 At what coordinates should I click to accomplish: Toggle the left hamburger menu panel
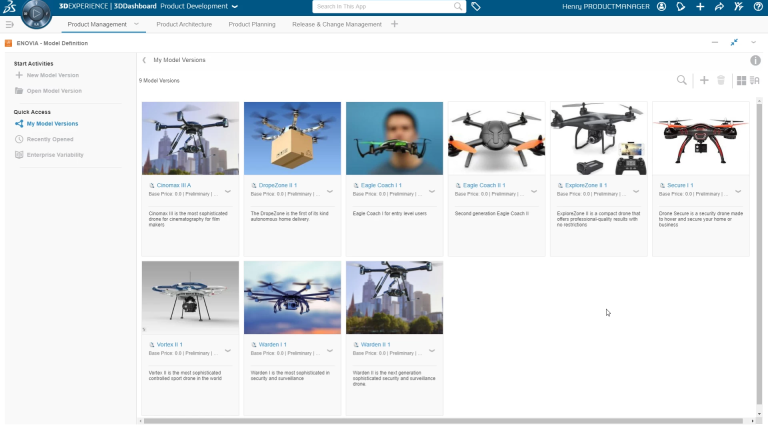tap(9, 24)
